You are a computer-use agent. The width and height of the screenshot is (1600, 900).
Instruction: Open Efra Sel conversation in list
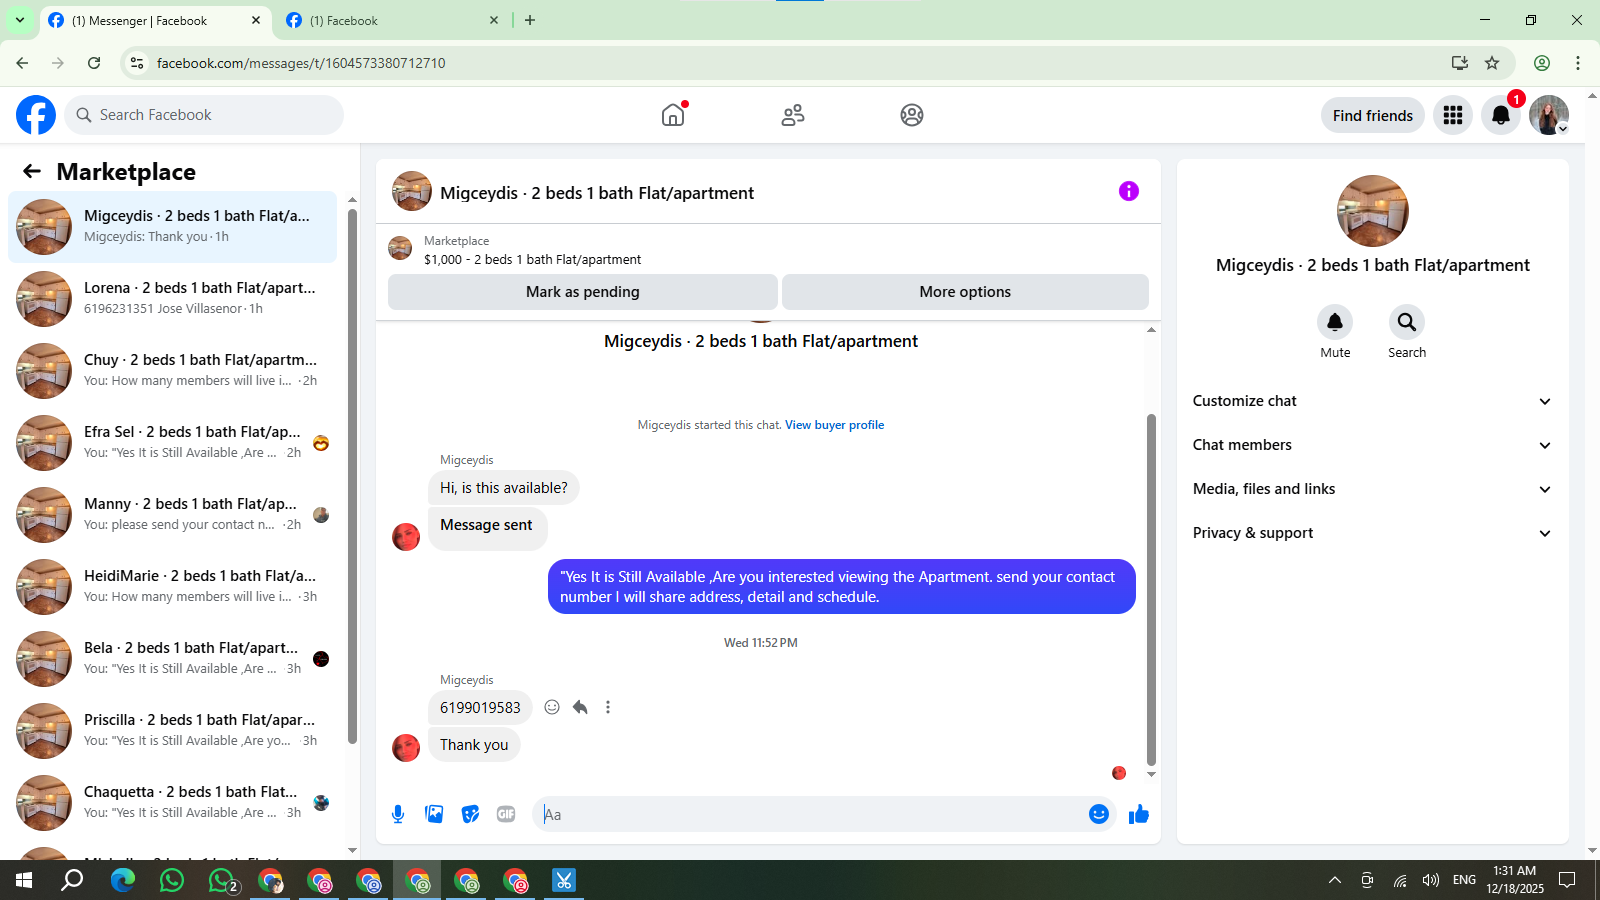click(172, 443)
